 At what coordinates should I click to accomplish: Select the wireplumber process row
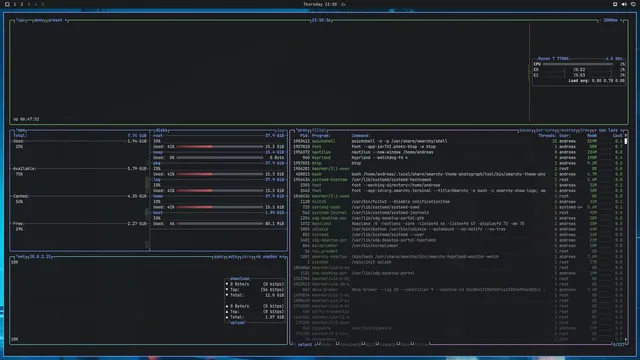point(457,246)
